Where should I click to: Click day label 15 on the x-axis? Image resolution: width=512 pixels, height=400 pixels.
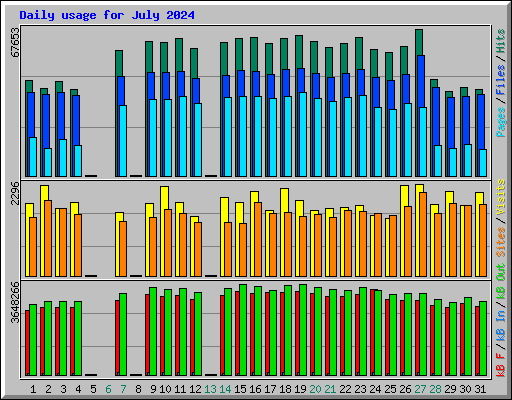tap(240, 389)
